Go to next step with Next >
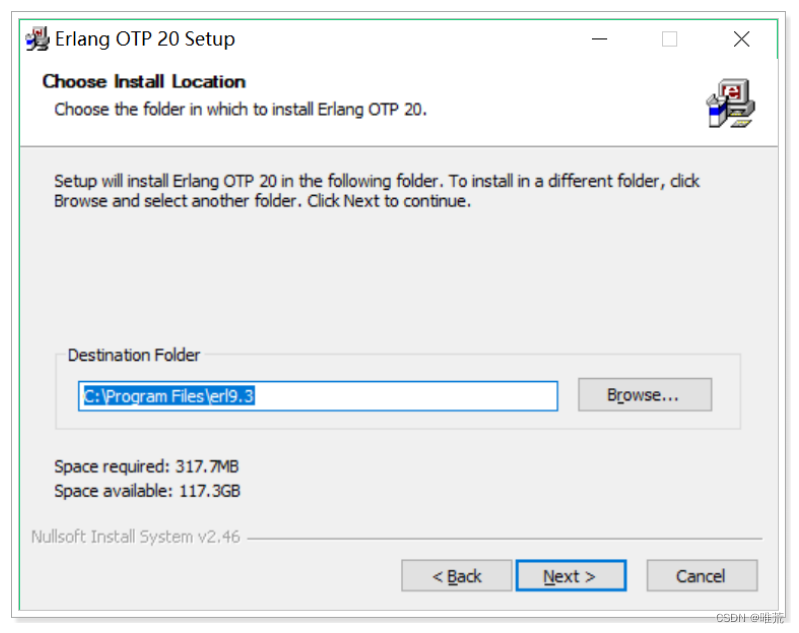 pos(571,576)
